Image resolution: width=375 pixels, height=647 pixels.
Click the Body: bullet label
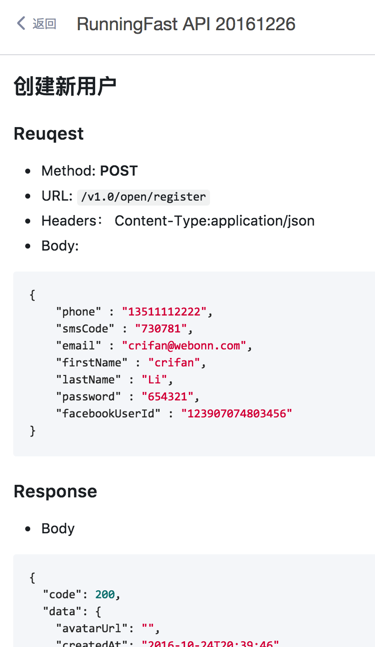60,246
